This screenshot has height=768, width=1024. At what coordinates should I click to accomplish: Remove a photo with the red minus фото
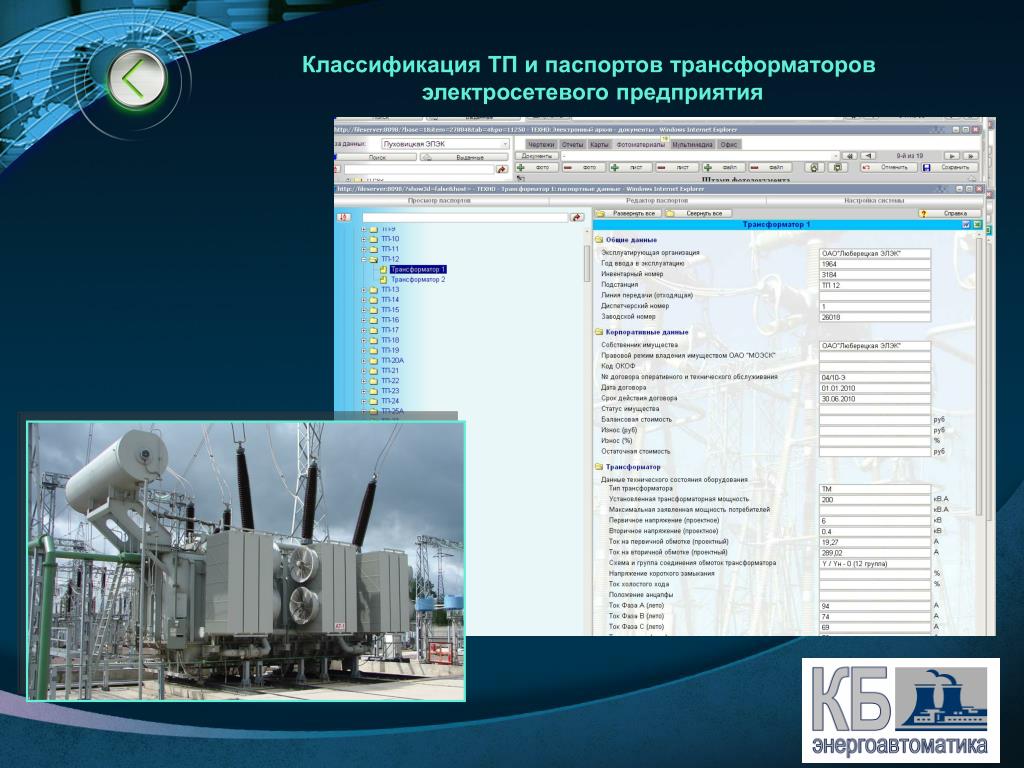point(584,168)
